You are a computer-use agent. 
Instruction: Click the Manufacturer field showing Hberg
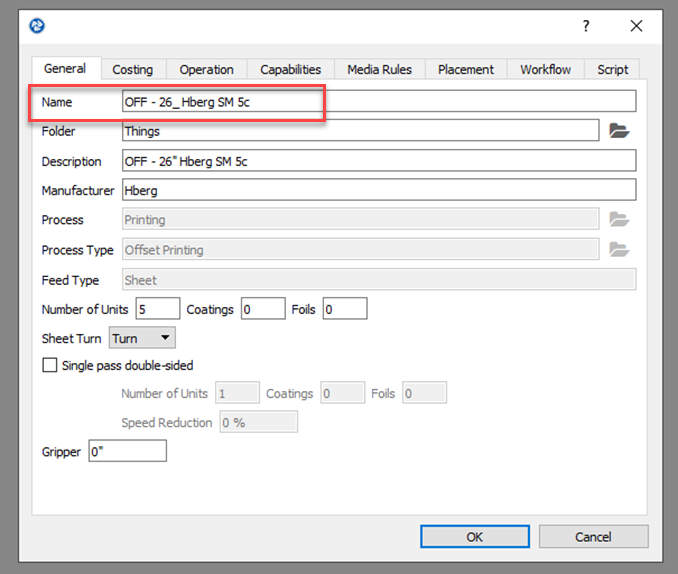[379, 190]
